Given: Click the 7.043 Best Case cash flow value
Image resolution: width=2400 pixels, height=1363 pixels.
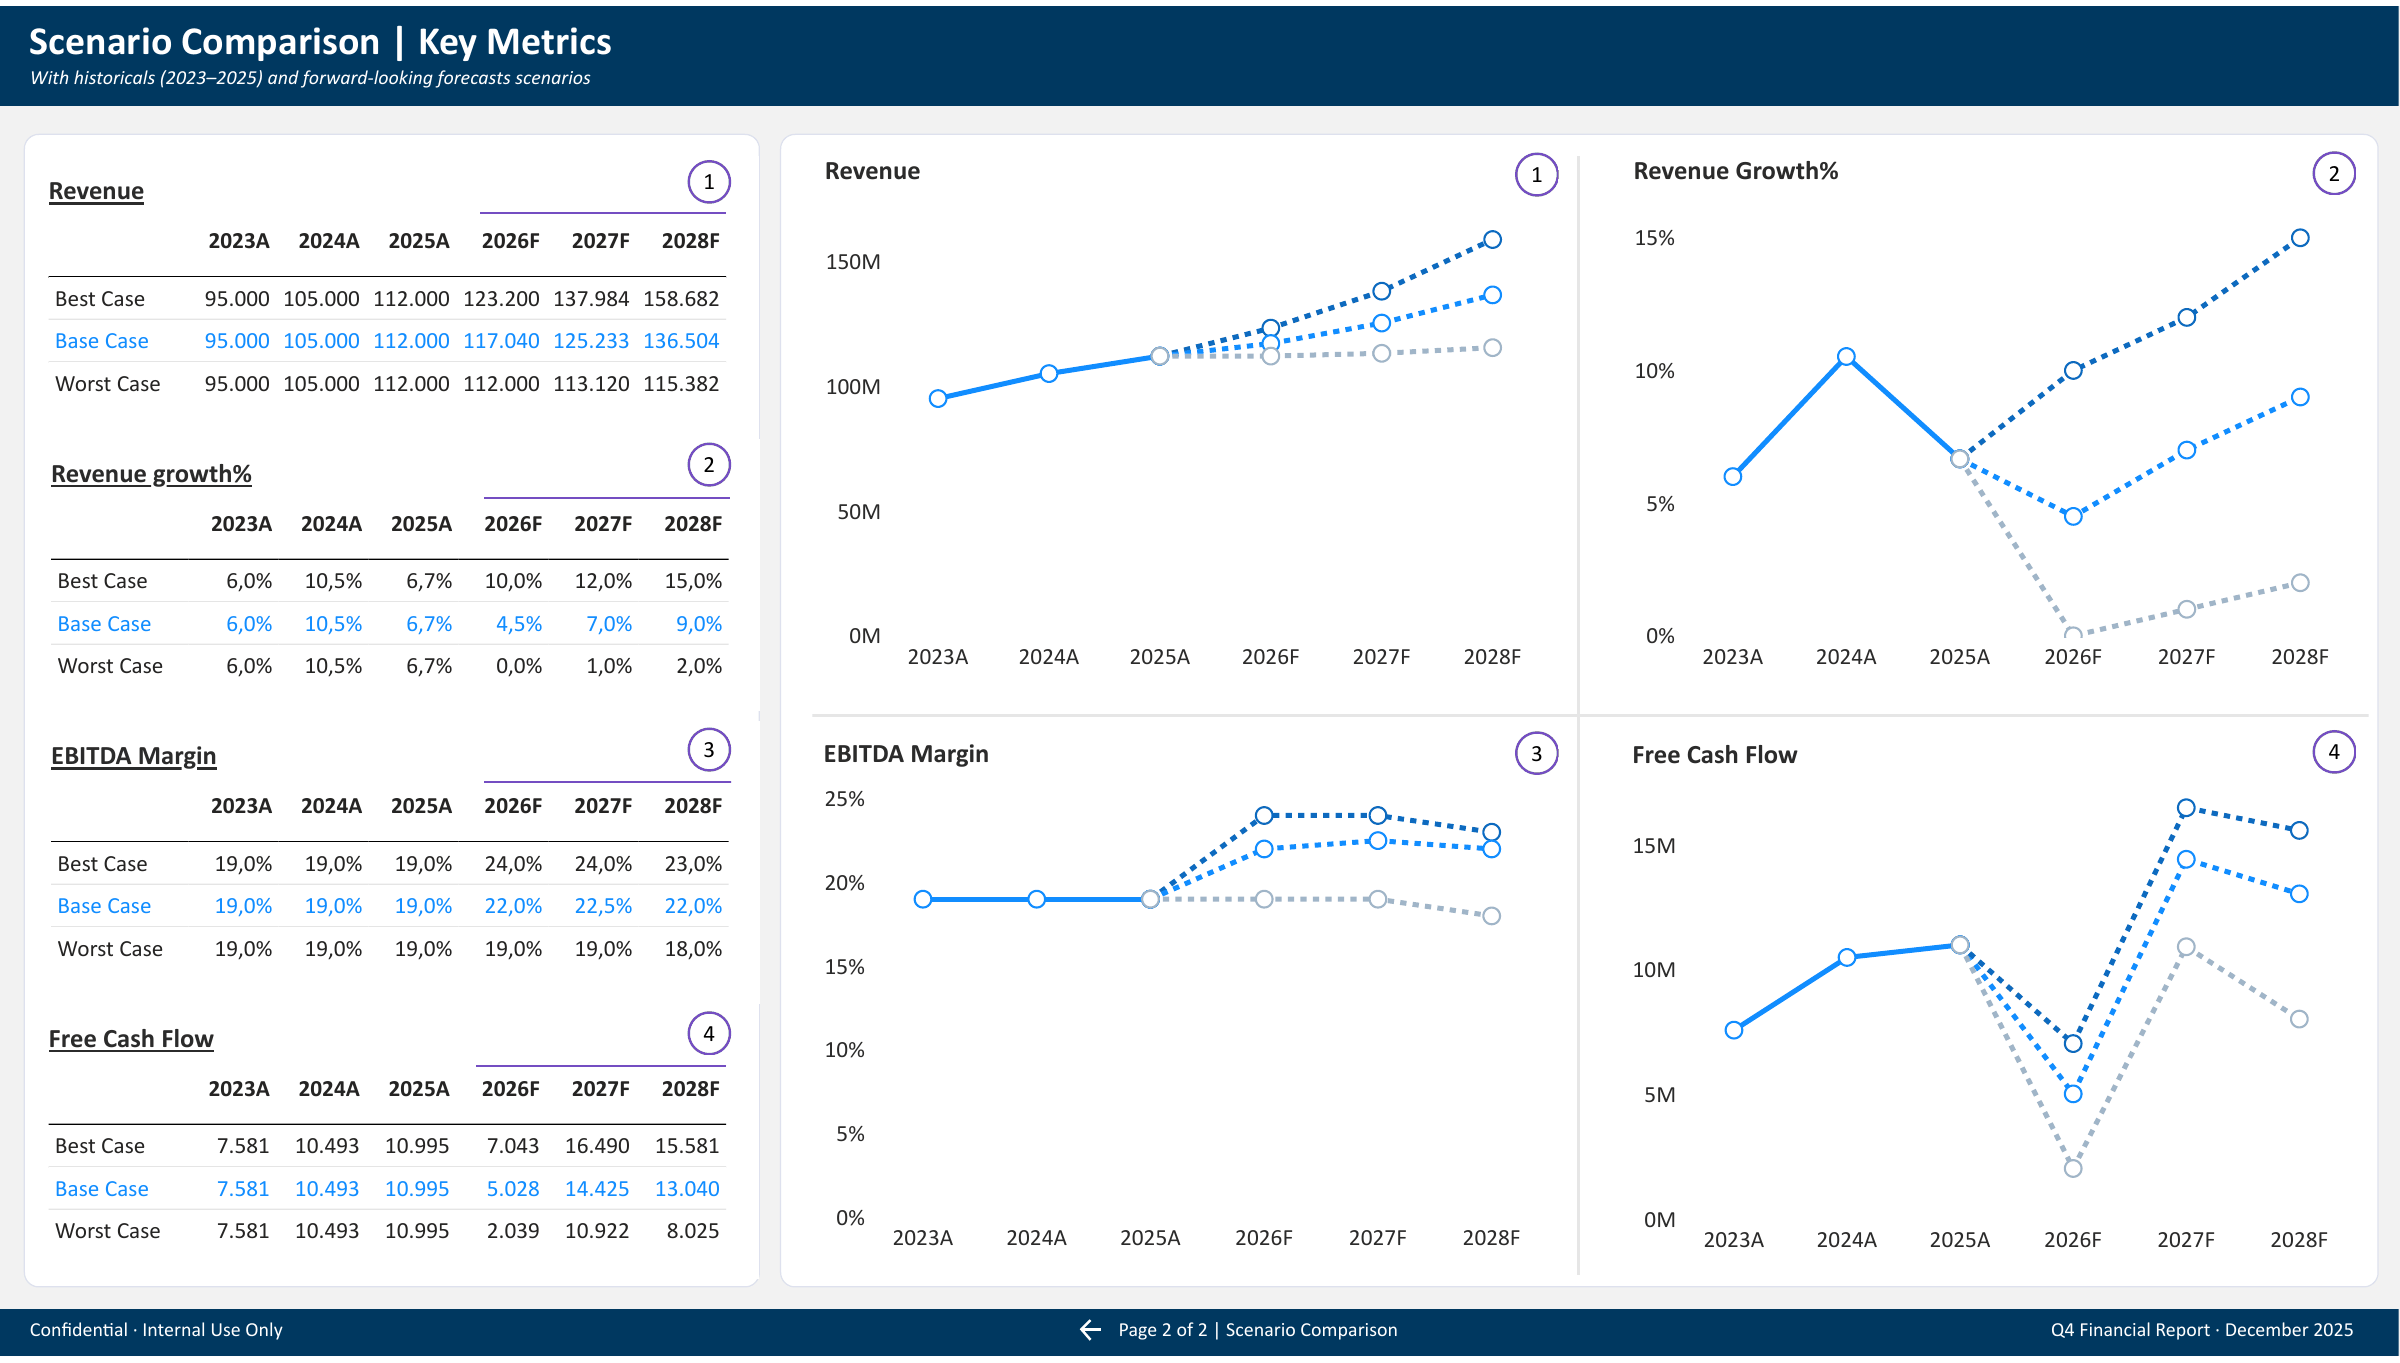Looking at the screenshot, I should pos(513,1146).
